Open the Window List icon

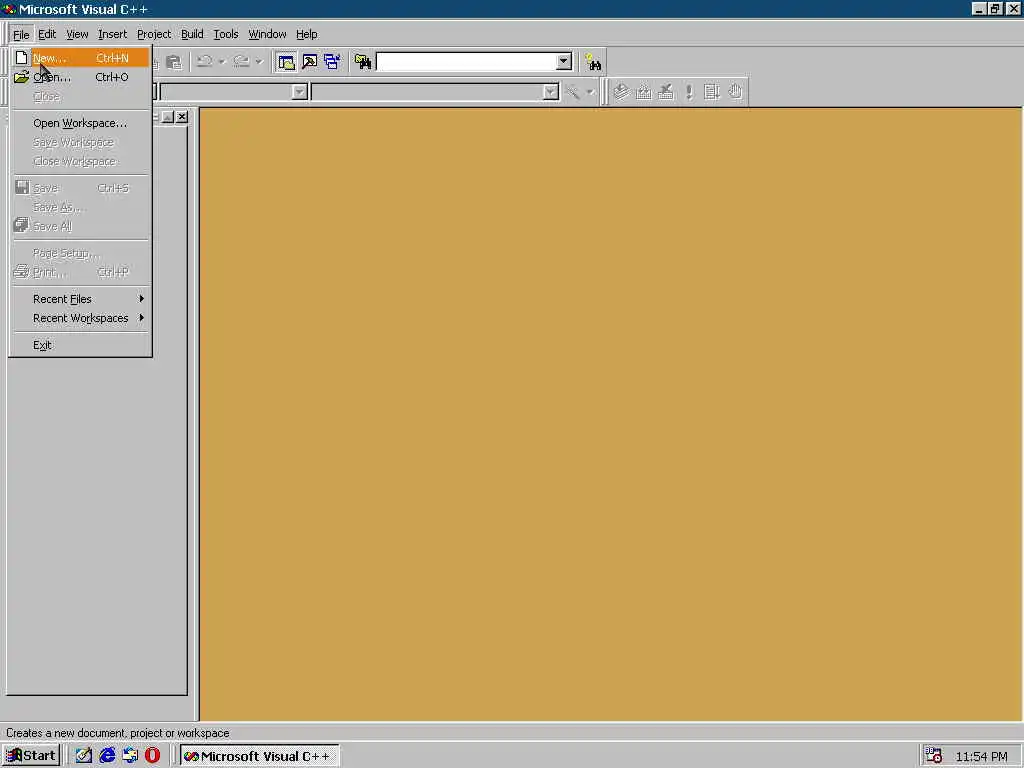[332, 62]
